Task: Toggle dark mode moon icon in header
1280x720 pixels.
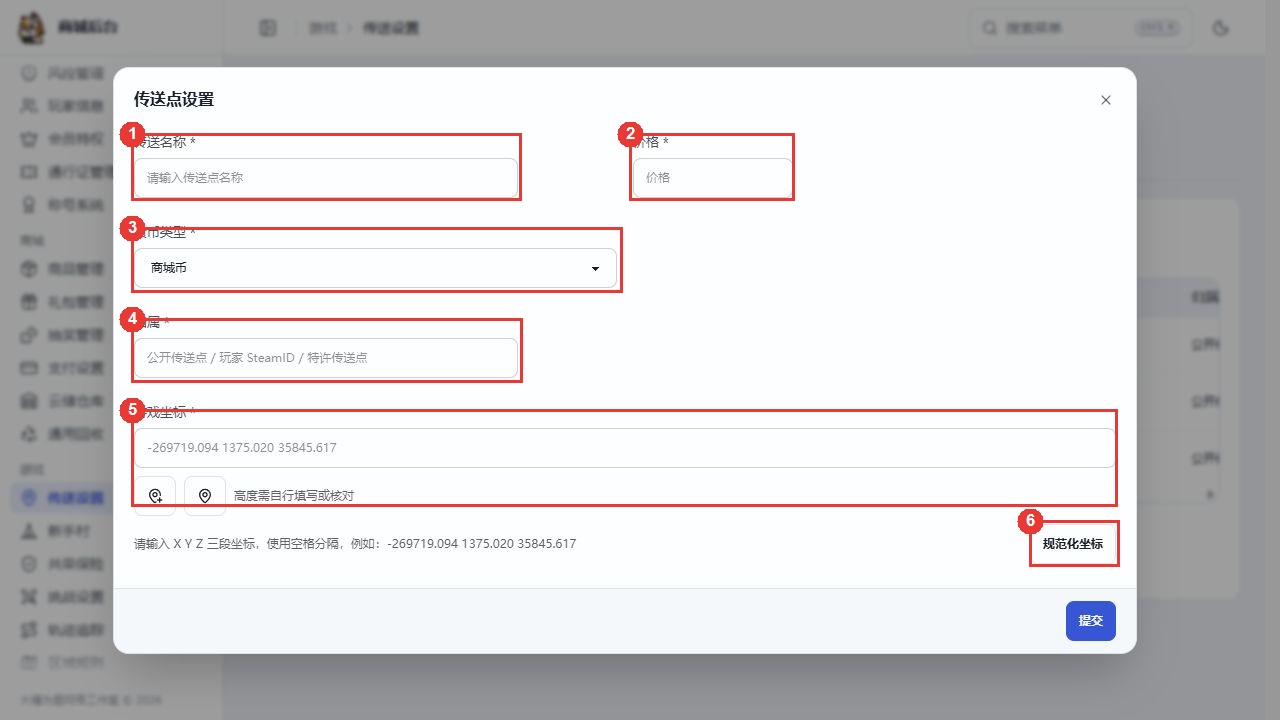Action: 1220,28
